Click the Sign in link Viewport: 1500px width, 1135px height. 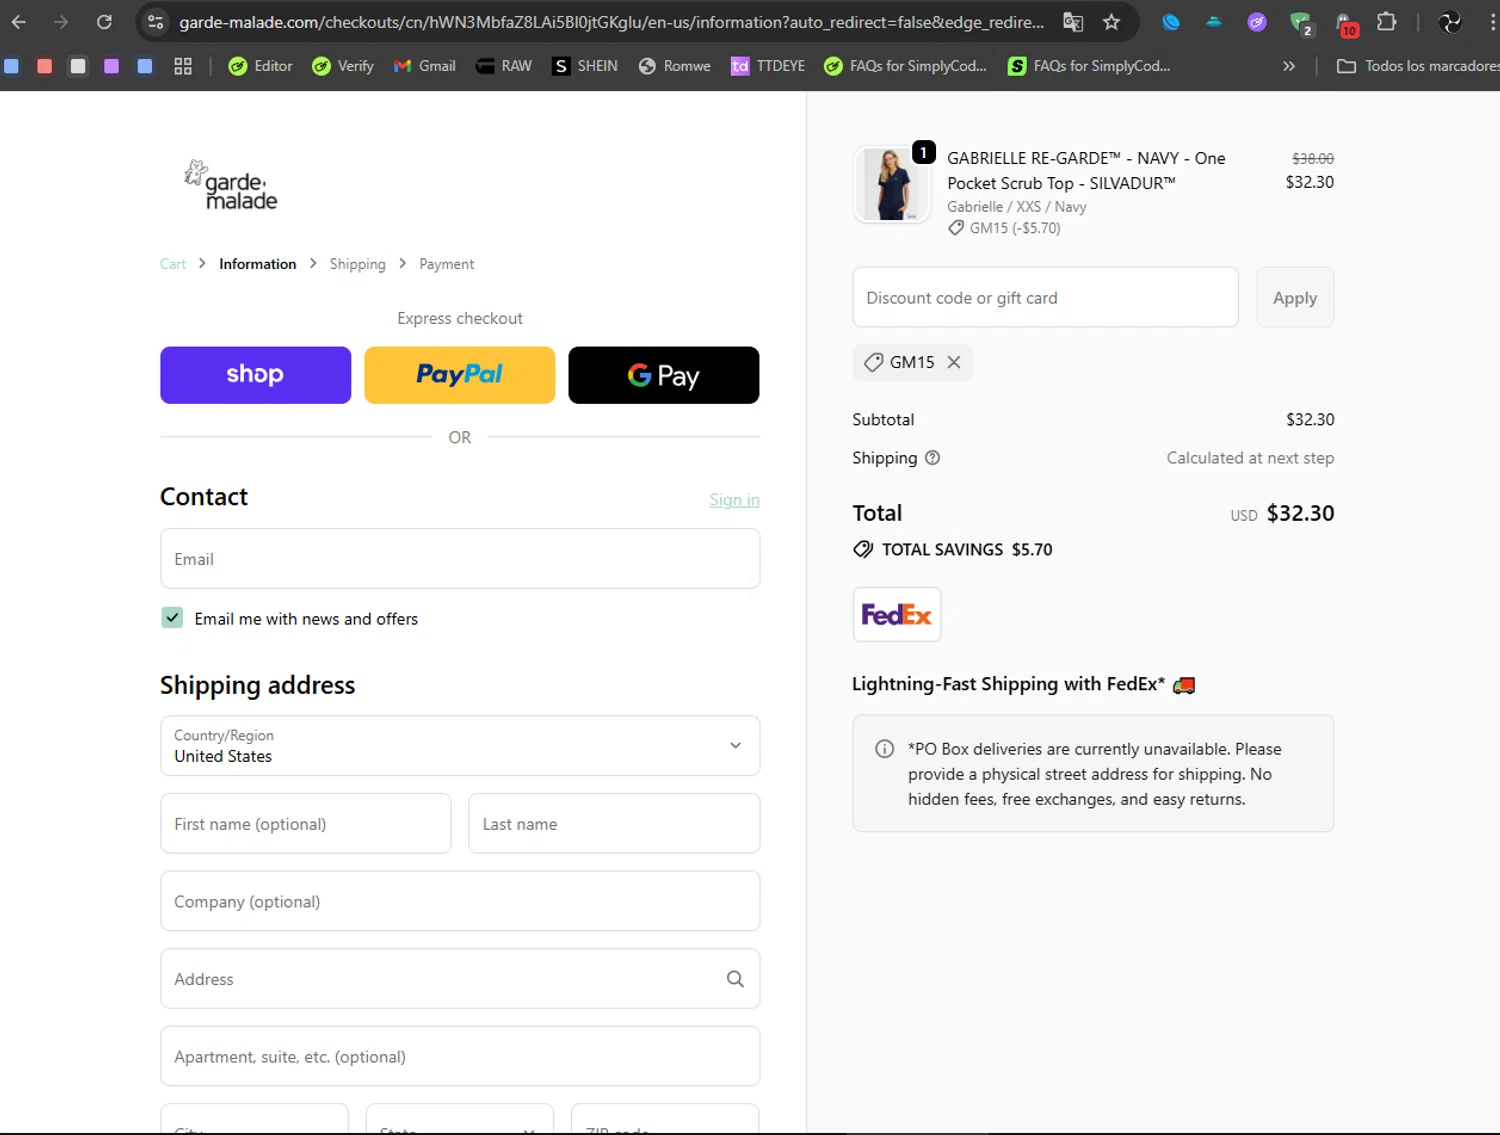tap(735, 500)
